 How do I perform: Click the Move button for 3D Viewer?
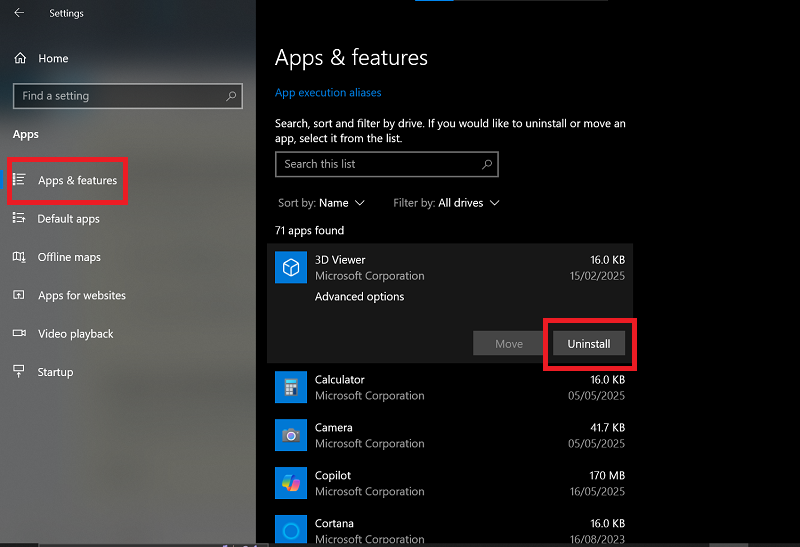(x=509, y=343)
